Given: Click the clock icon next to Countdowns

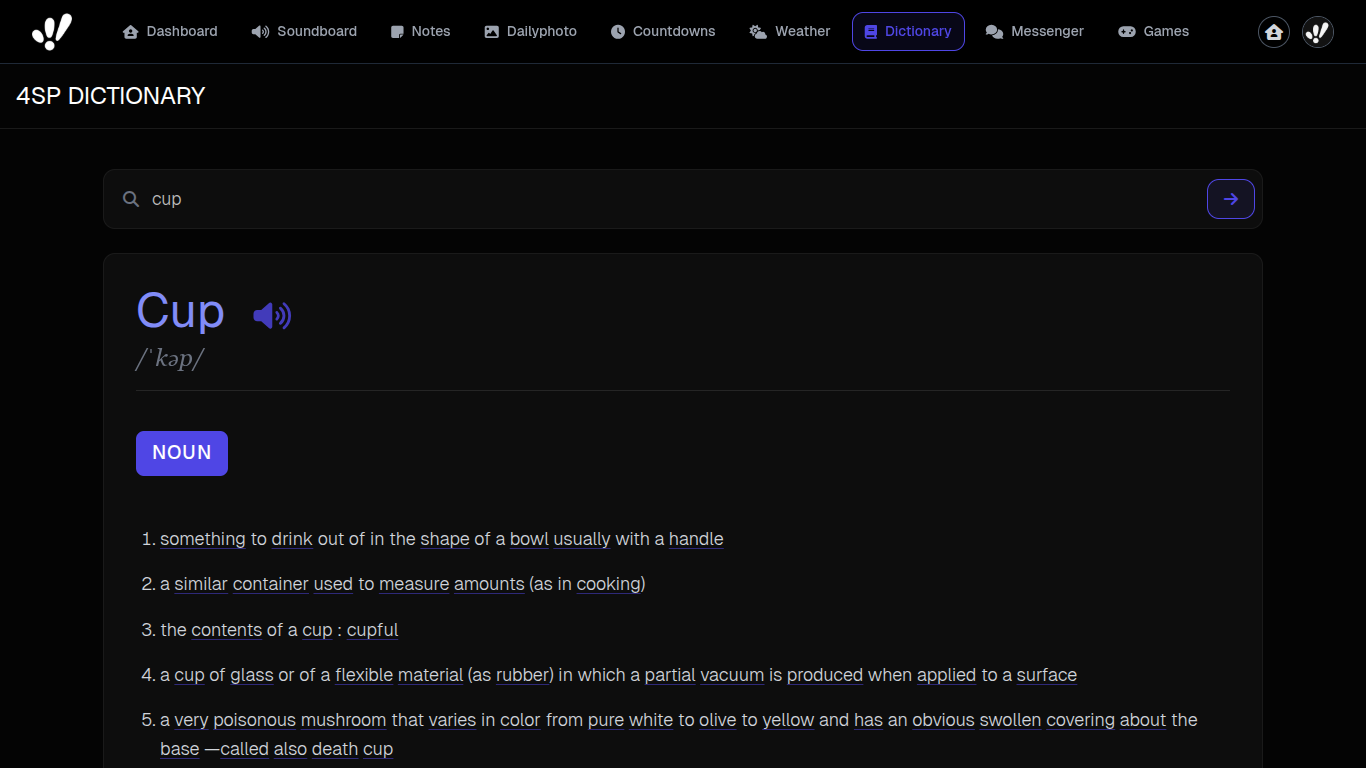Looking at the screenshot, I should pos(617,31).
